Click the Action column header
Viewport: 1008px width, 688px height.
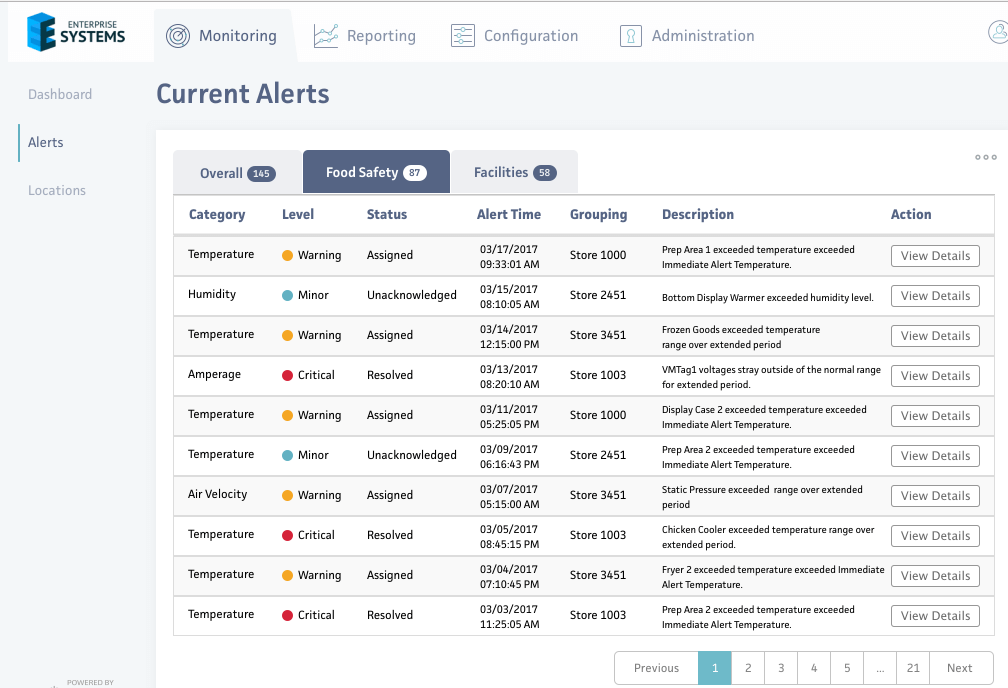pyautogui.click(x=911, y=215)
